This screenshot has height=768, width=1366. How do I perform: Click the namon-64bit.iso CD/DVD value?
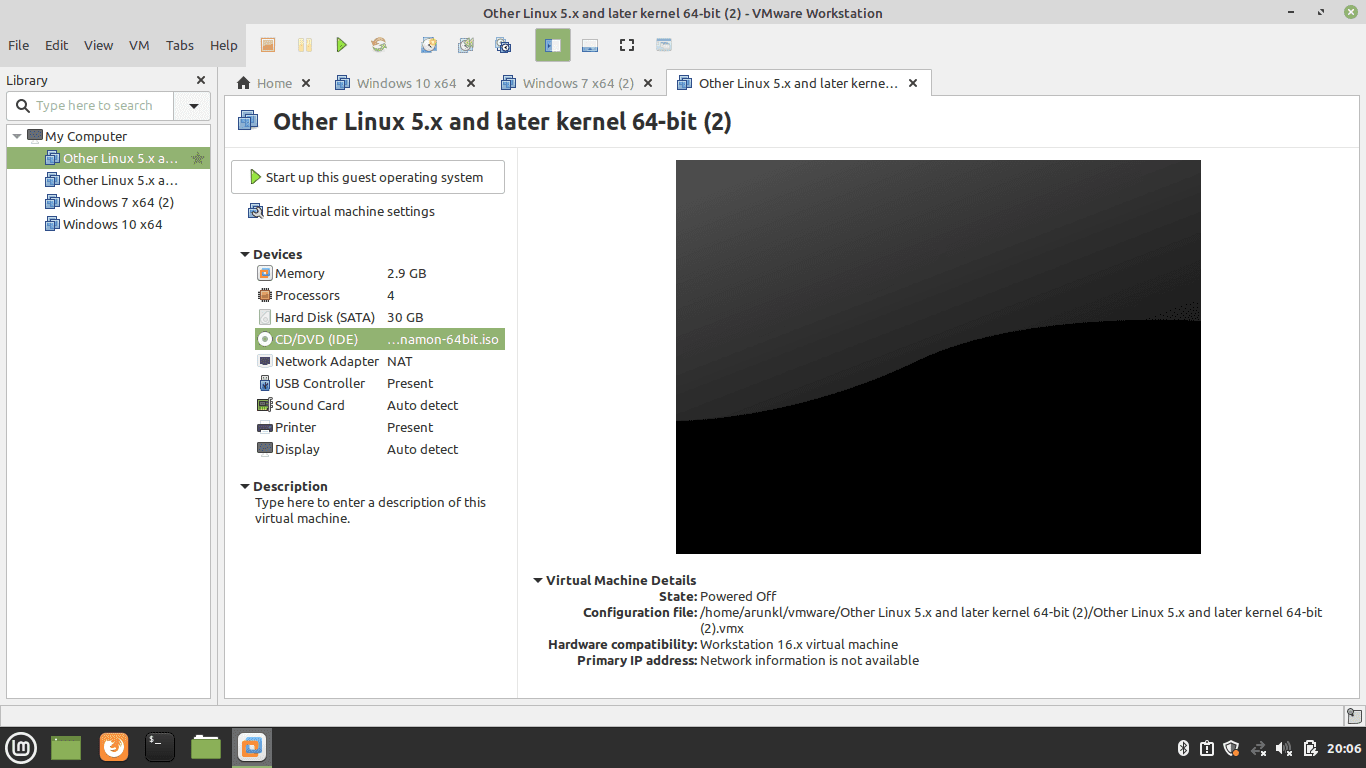(x=442, y=339)
